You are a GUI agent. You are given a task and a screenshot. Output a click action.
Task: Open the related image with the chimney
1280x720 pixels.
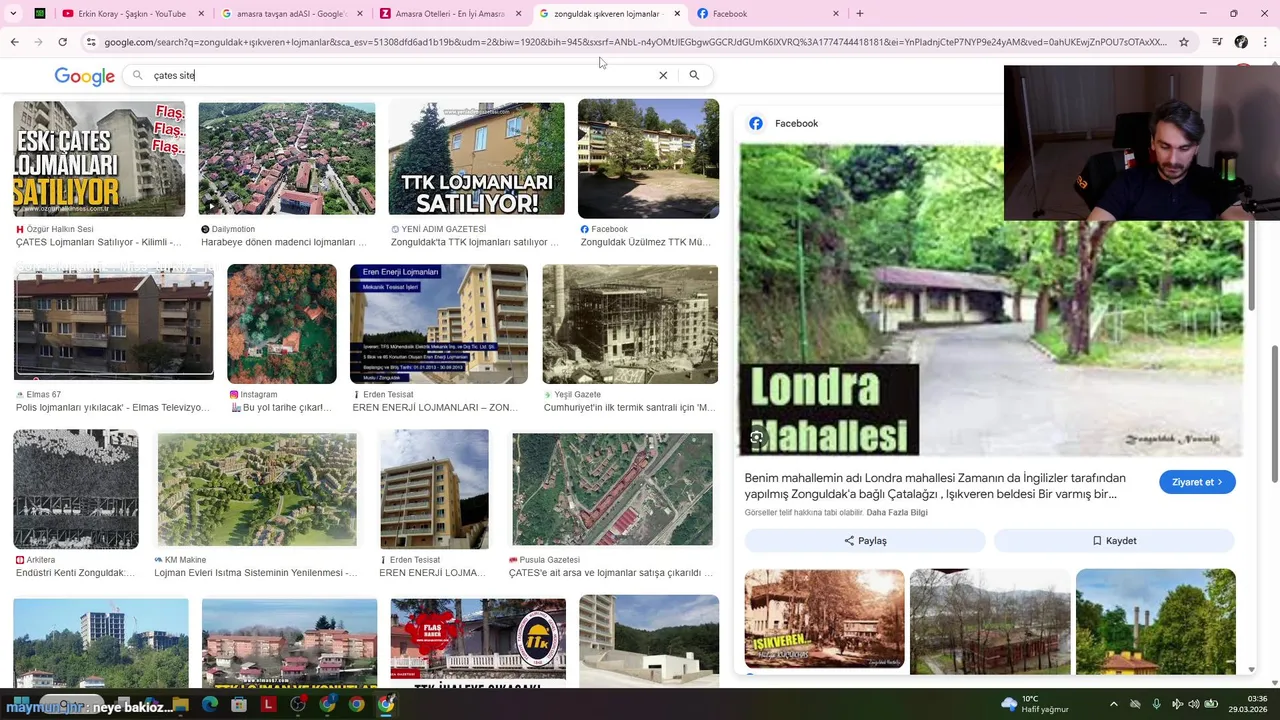pos(1156,620)
